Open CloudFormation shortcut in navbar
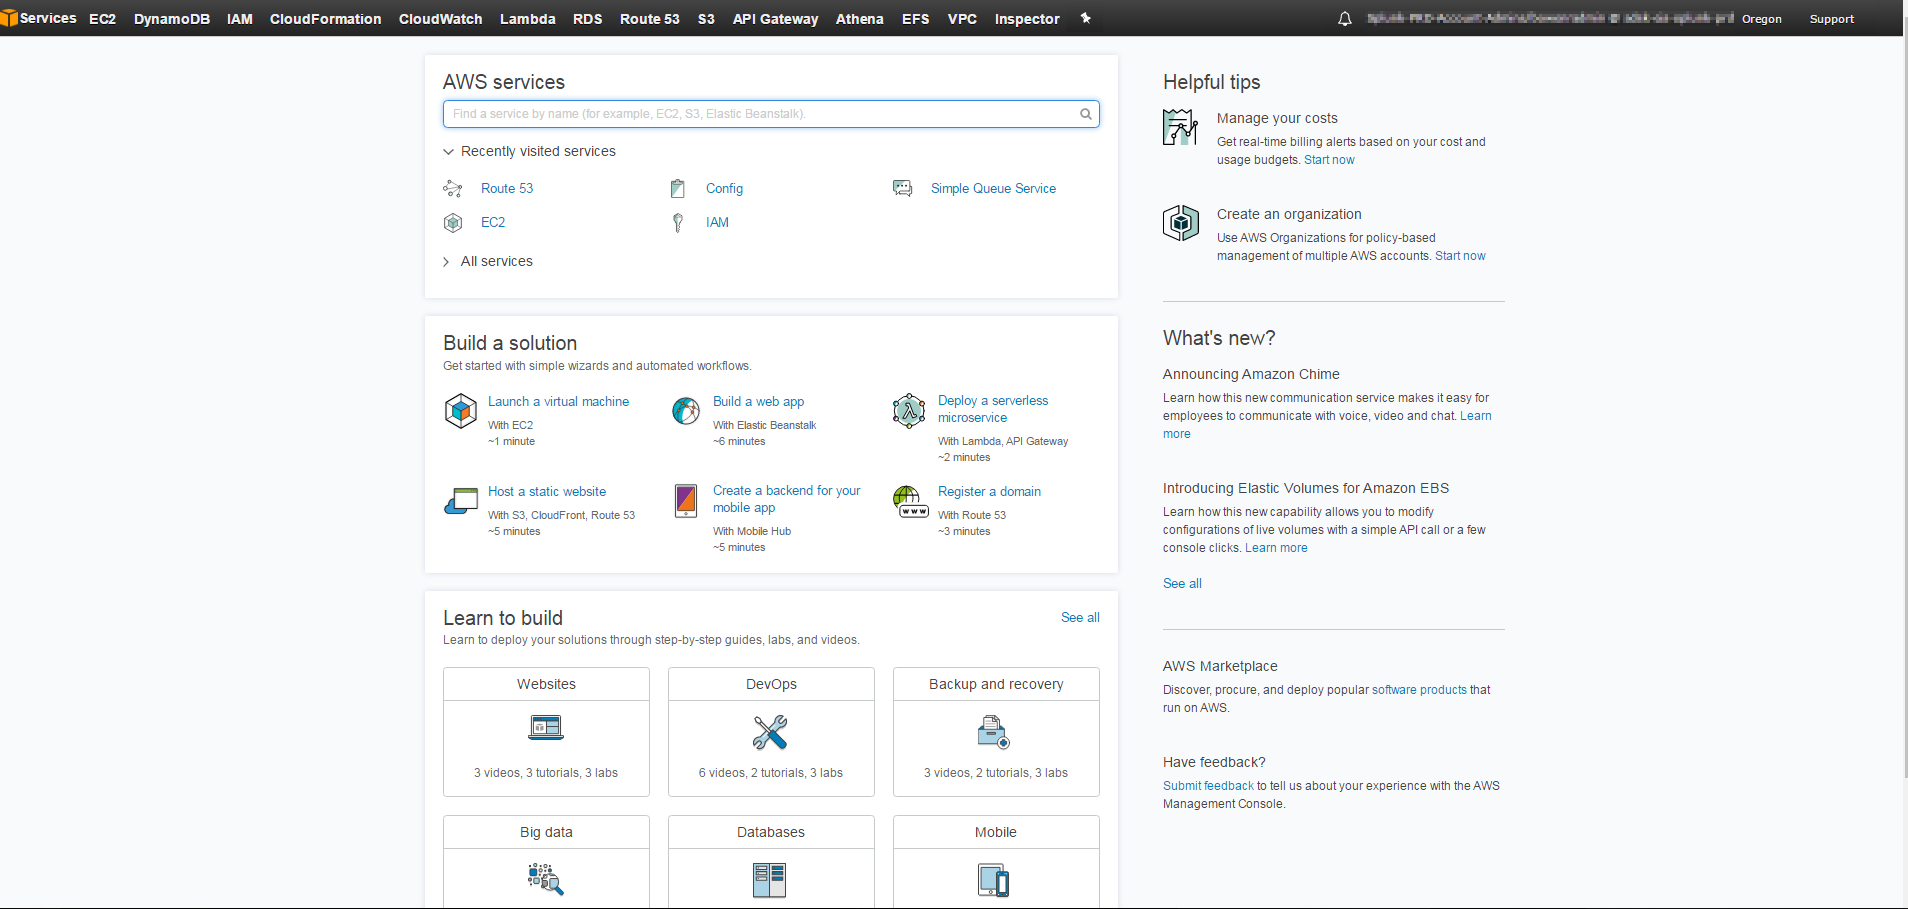 coord(325,19)
